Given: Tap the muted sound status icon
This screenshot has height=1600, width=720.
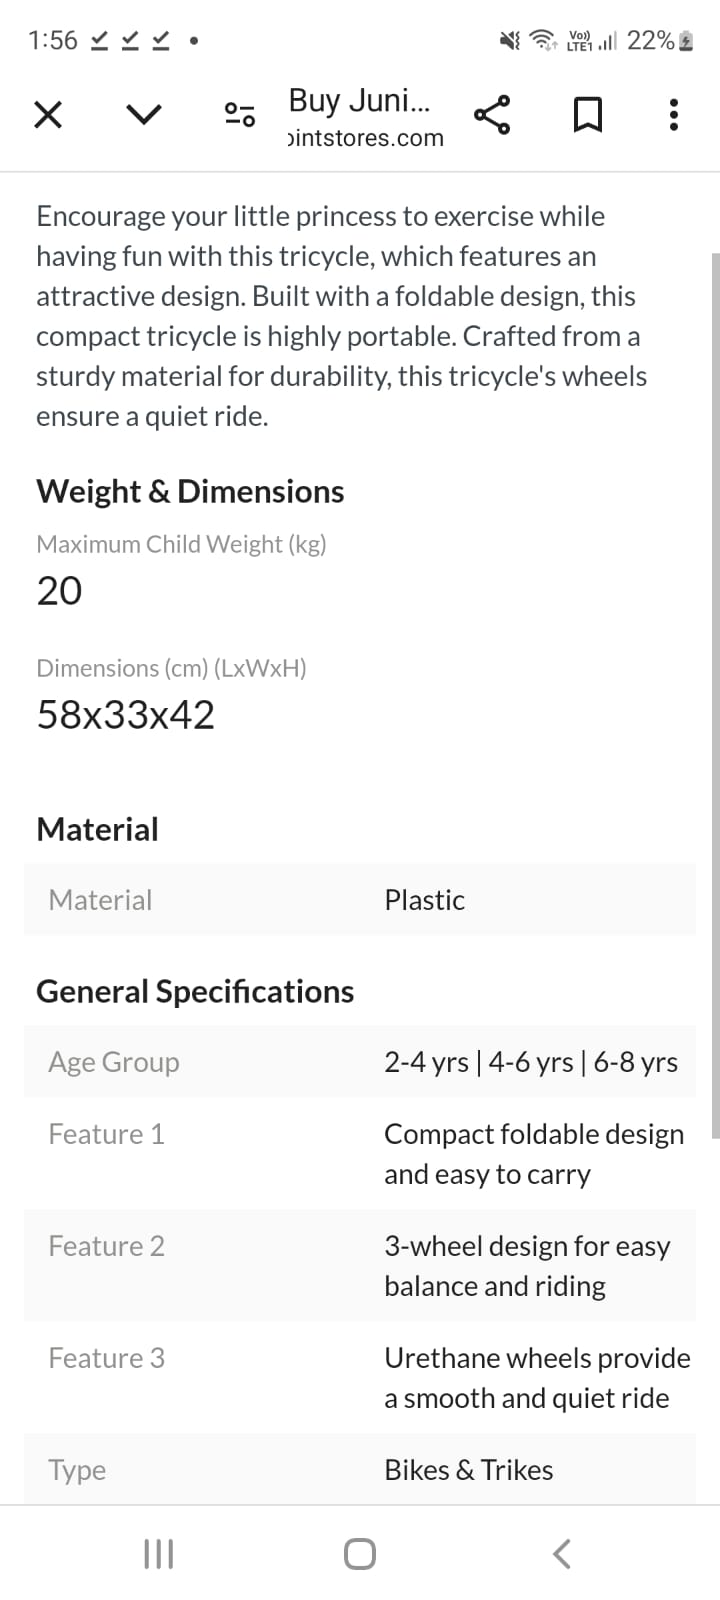Looking at the screenshot, I should click(x=510, y=41).
